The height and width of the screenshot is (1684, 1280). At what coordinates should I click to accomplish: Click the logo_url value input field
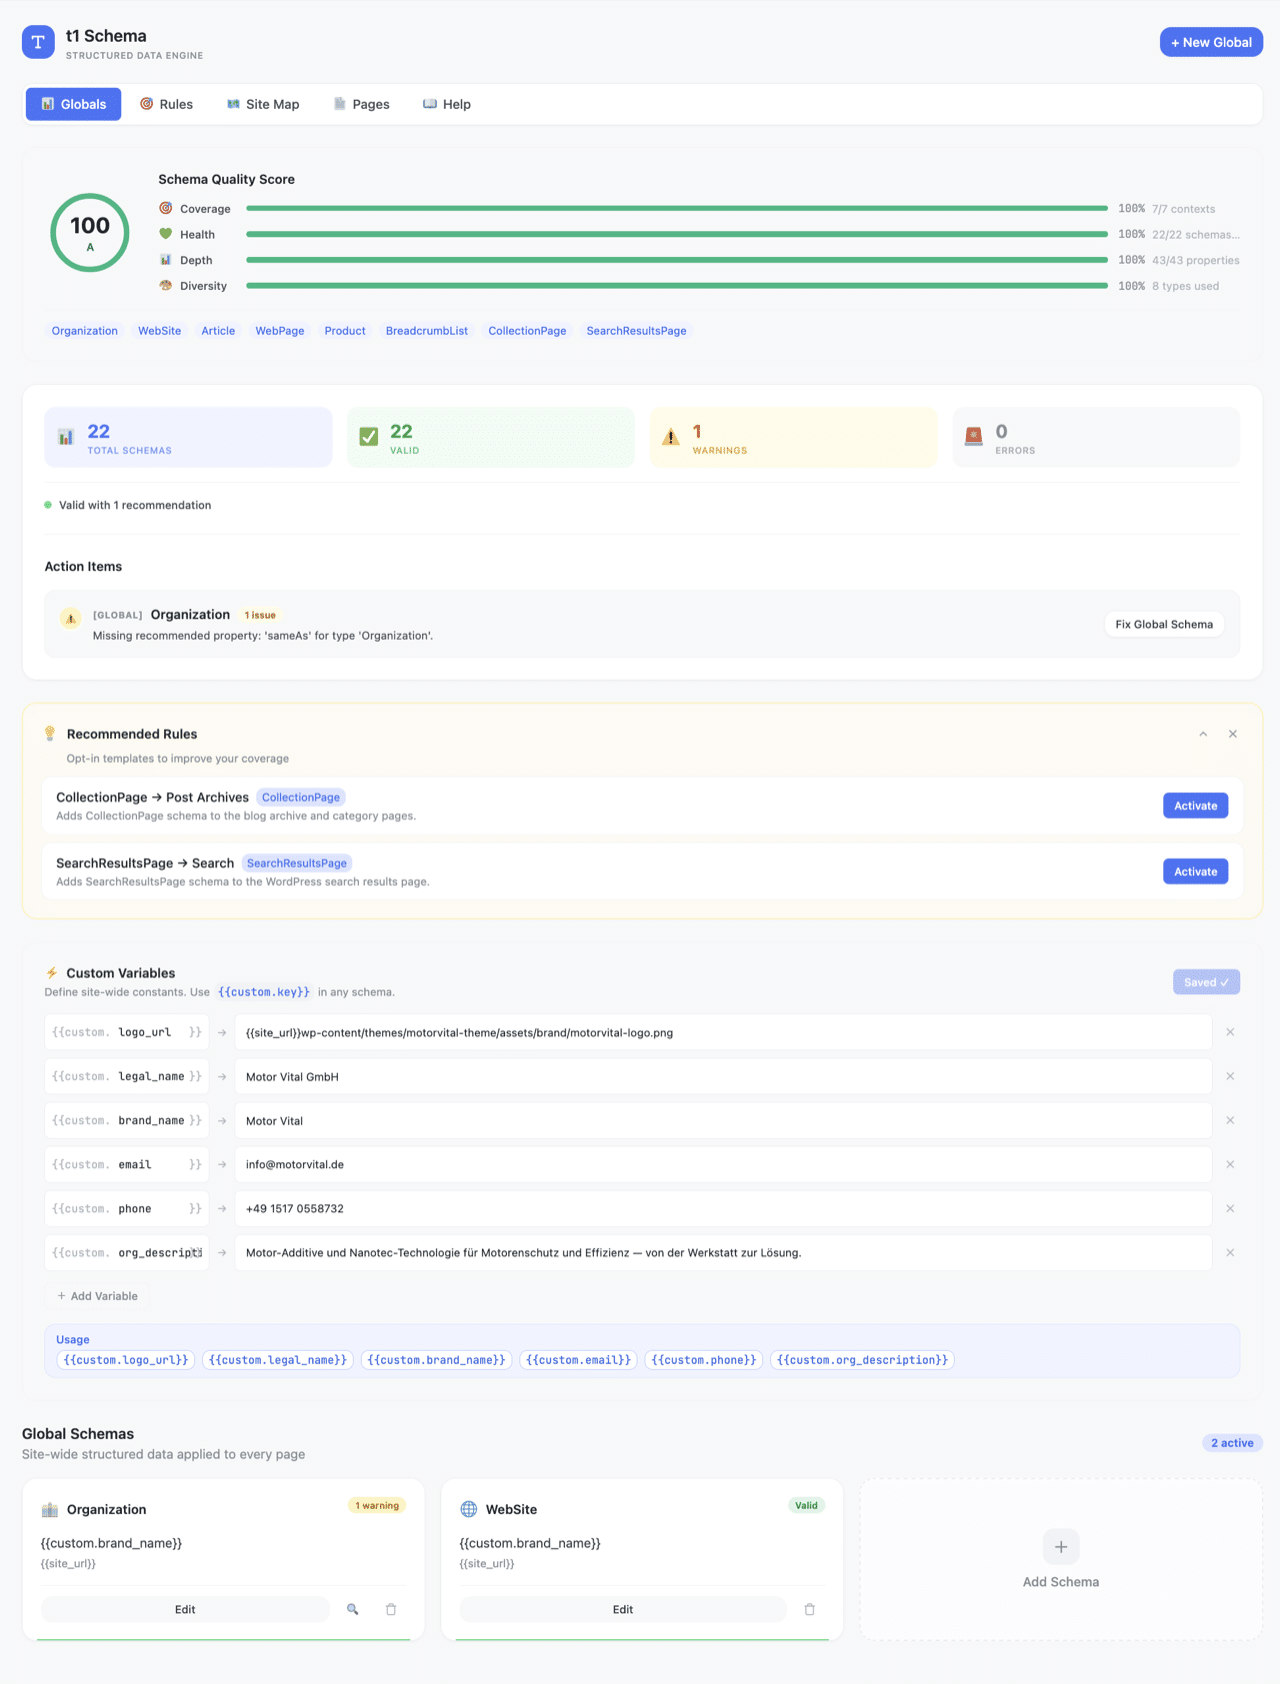tap(723, 1032)
